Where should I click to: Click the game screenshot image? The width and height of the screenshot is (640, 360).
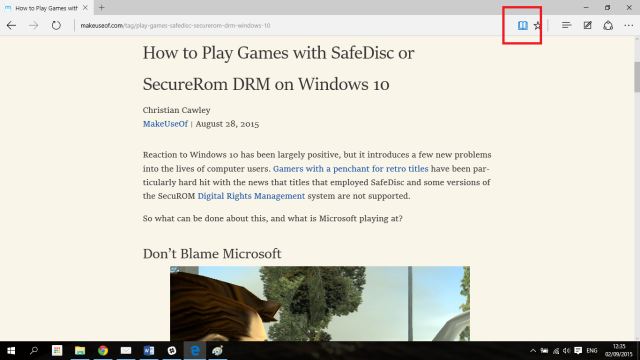320,303
